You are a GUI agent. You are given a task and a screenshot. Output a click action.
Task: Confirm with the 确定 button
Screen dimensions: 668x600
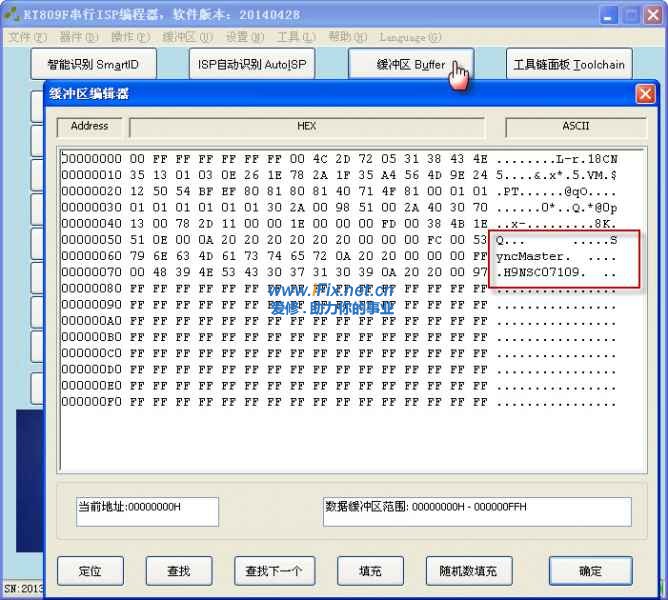pos(590,571)
